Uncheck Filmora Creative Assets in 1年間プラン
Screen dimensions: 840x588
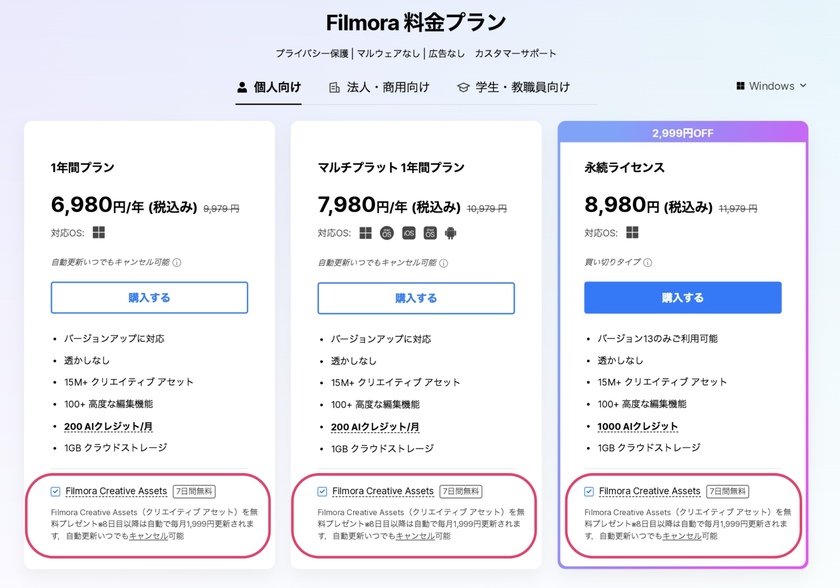coord(55,491)
